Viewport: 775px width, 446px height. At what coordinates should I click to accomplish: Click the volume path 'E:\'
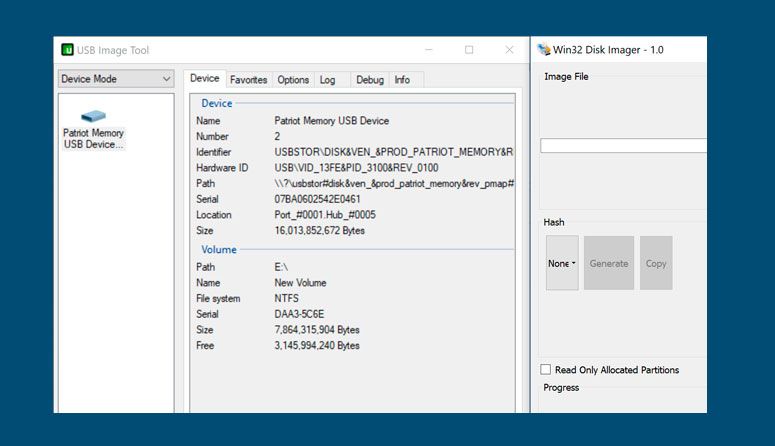(x=281, y=267)
